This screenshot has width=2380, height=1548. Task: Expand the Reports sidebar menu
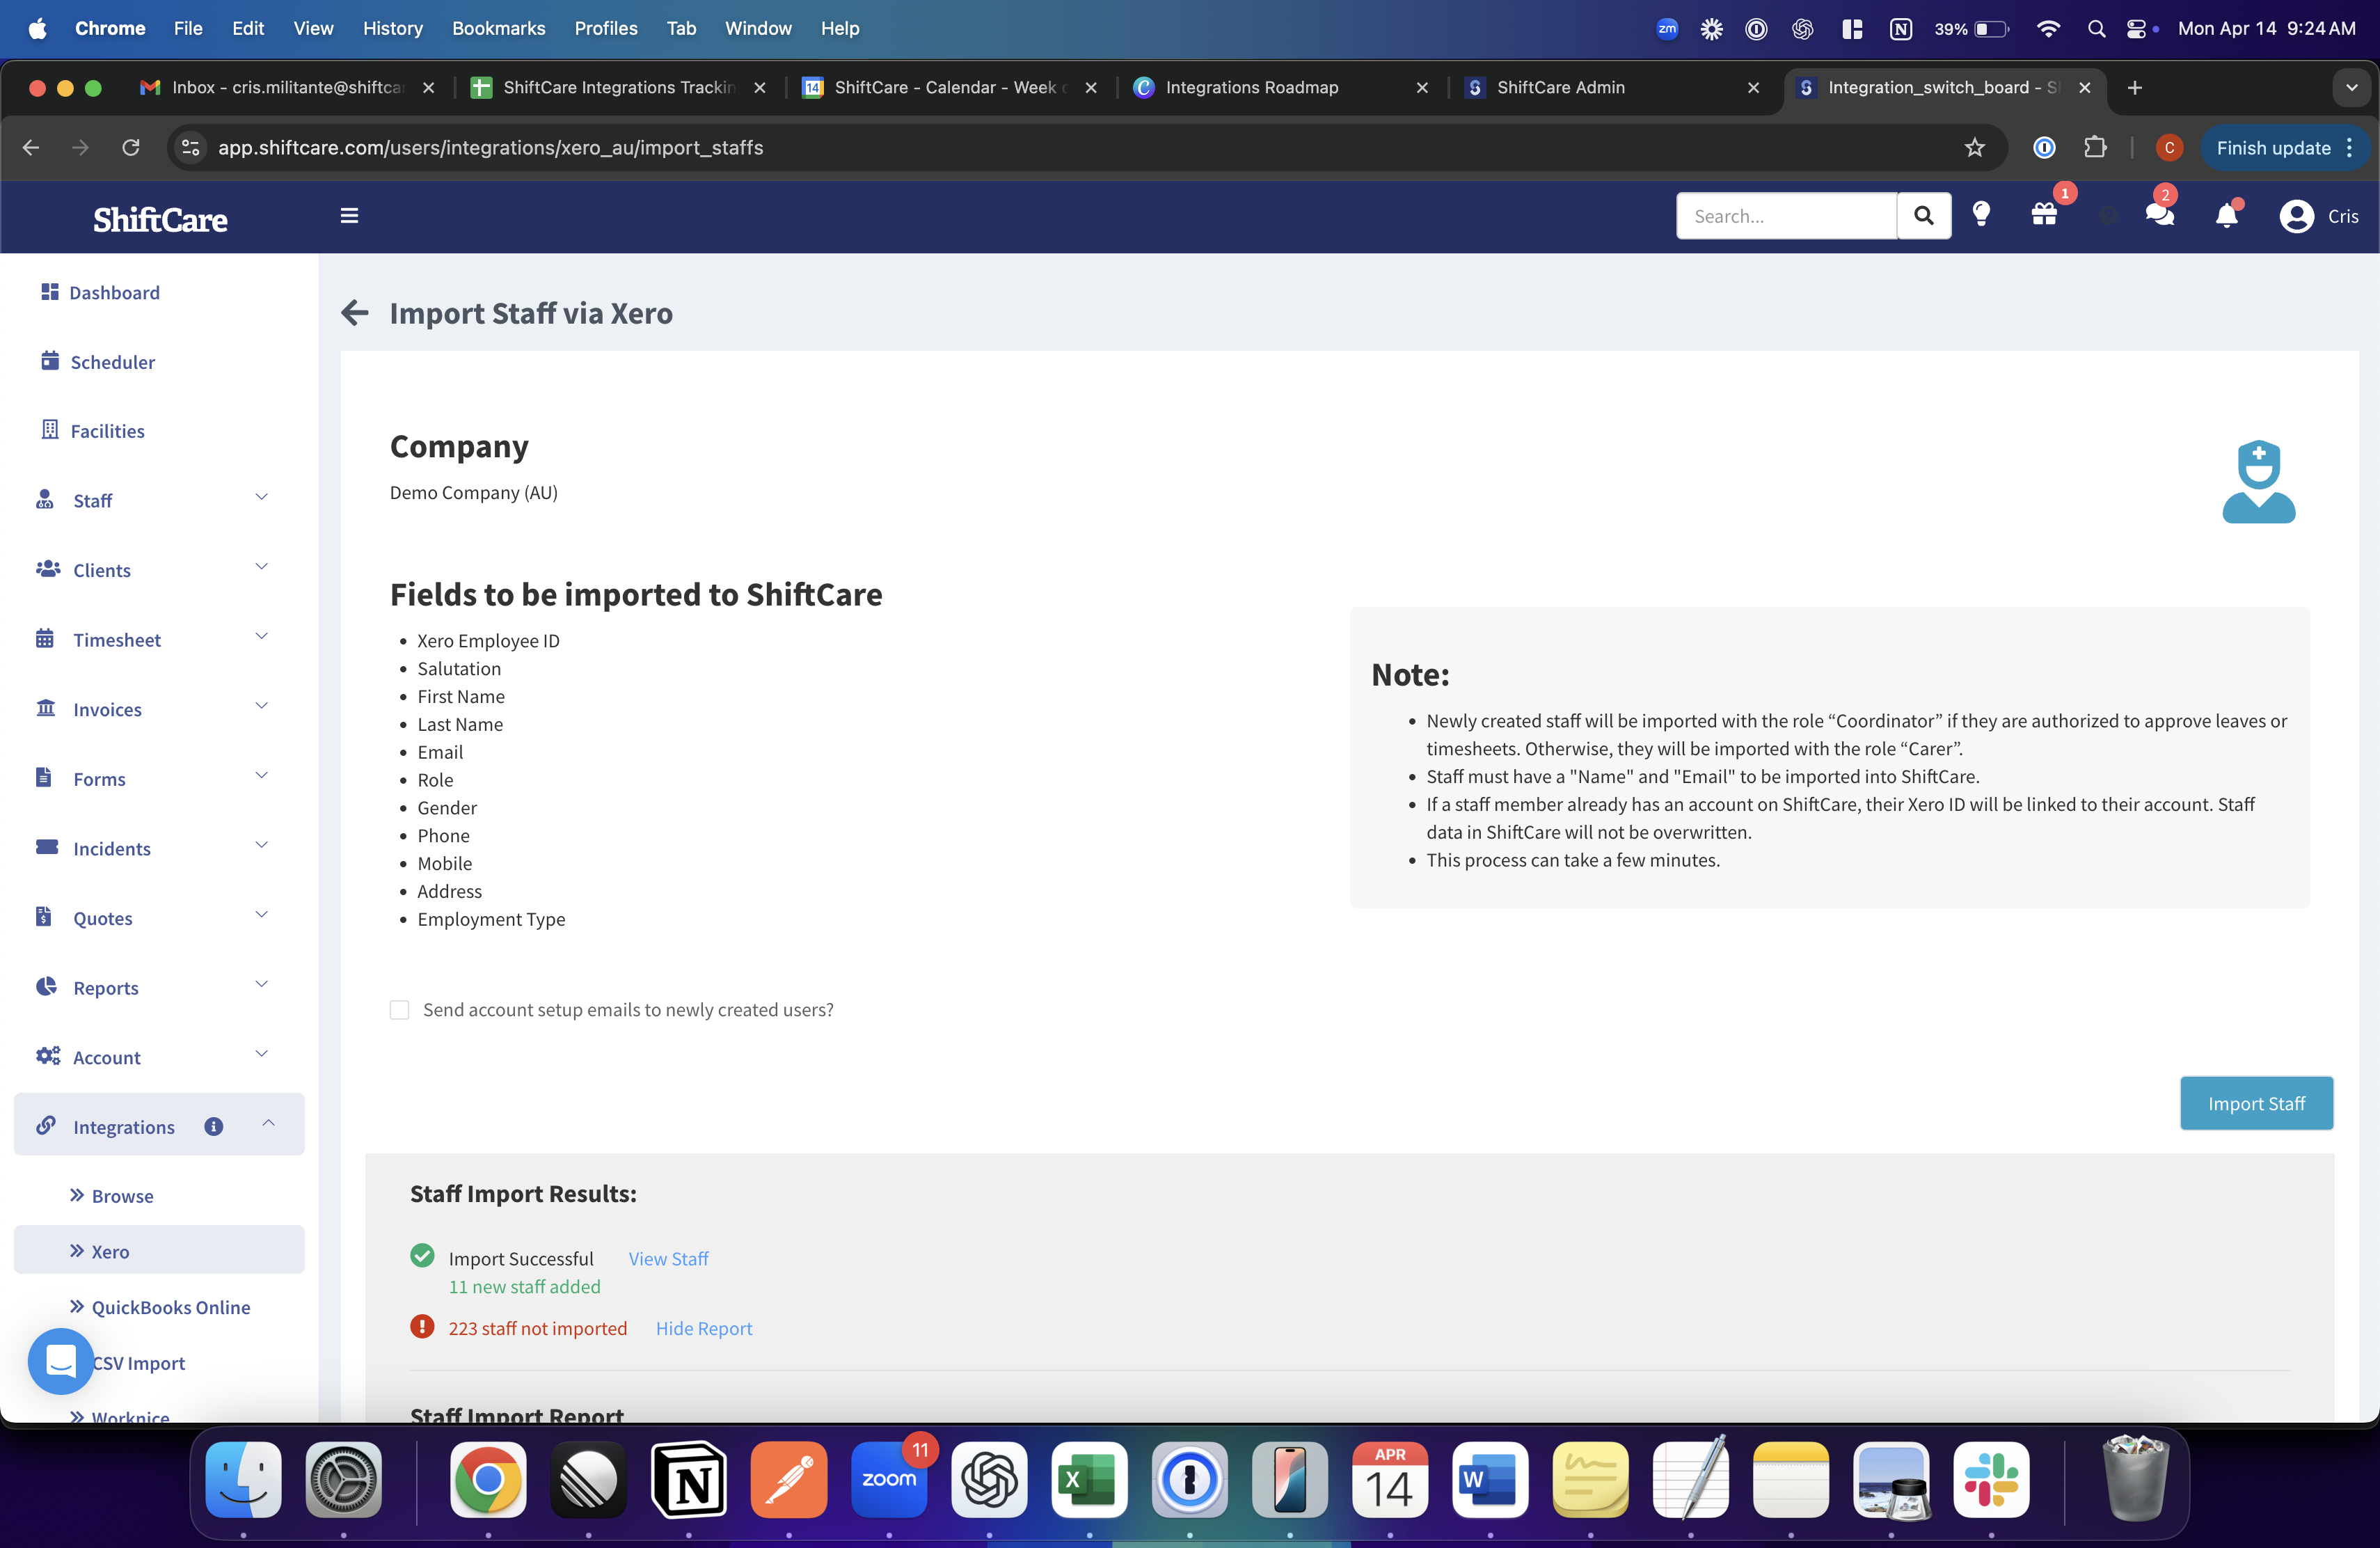(261, 985)
